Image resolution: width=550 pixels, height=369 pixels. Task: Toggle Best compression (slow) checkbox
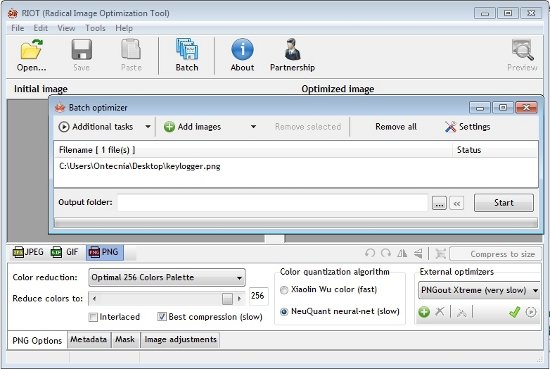click(162, 317)
